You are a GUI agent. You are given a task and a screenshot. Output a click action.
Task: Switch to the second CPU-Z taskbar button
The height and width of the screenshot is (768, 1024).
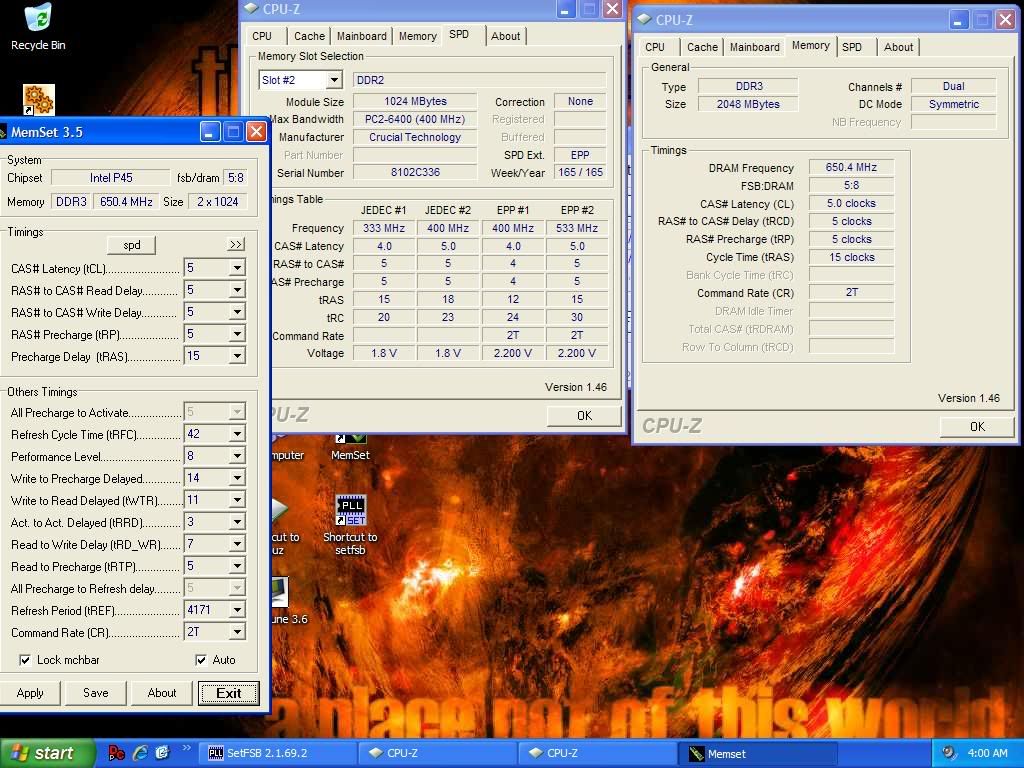[598, 754]
